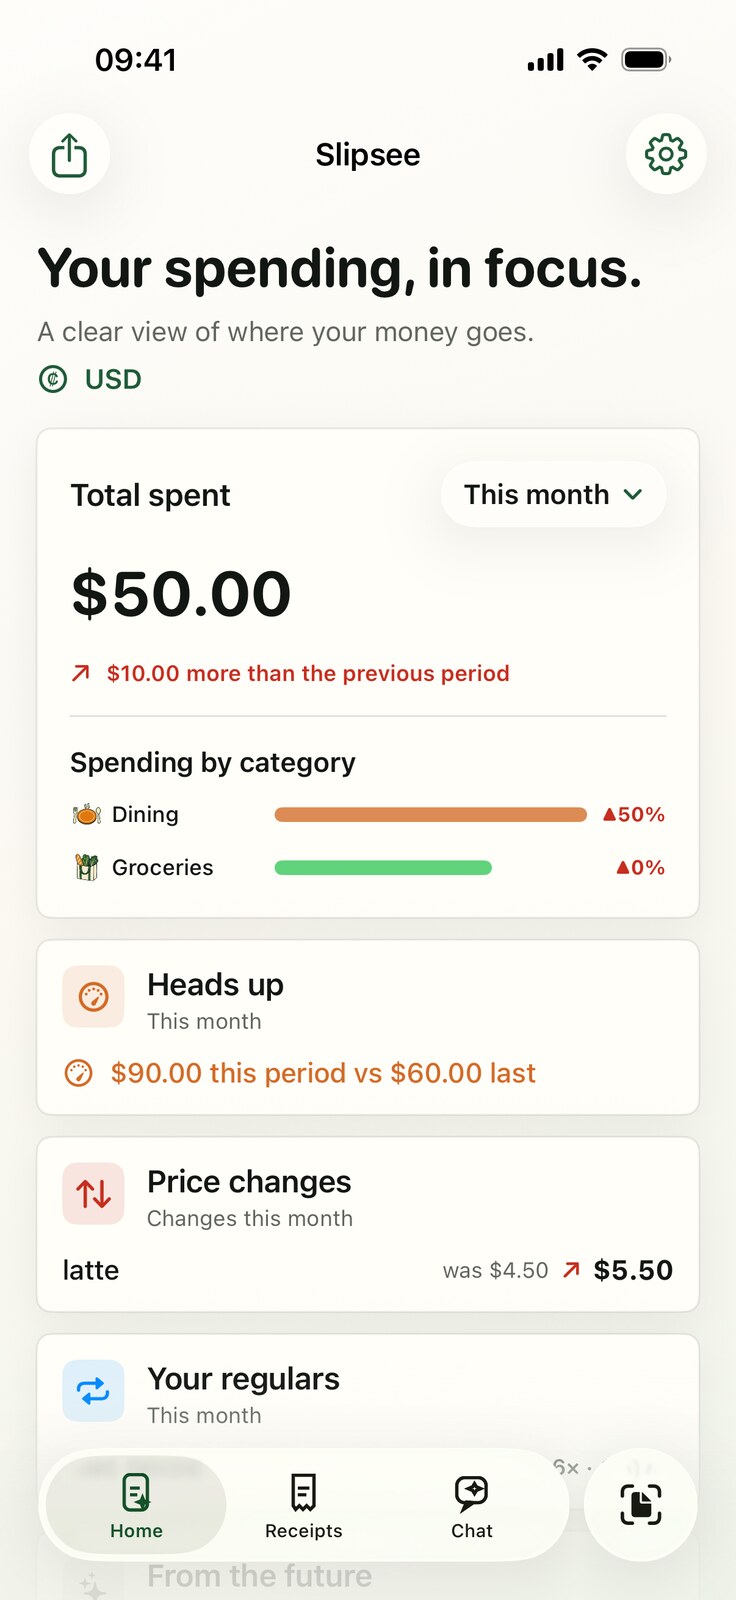Open the latte price change row
The width and height of the screenshot is (736, 1600).
coord(368,1270)
